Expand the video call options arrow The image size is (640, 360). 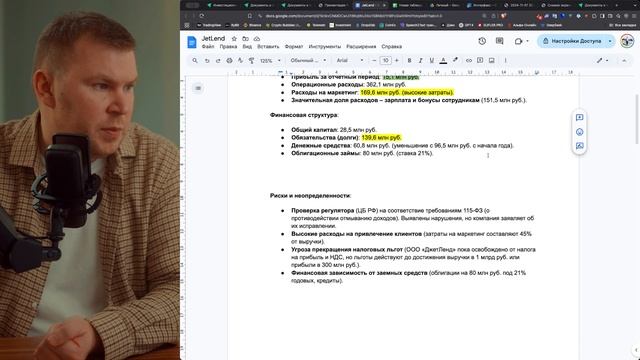527,41
